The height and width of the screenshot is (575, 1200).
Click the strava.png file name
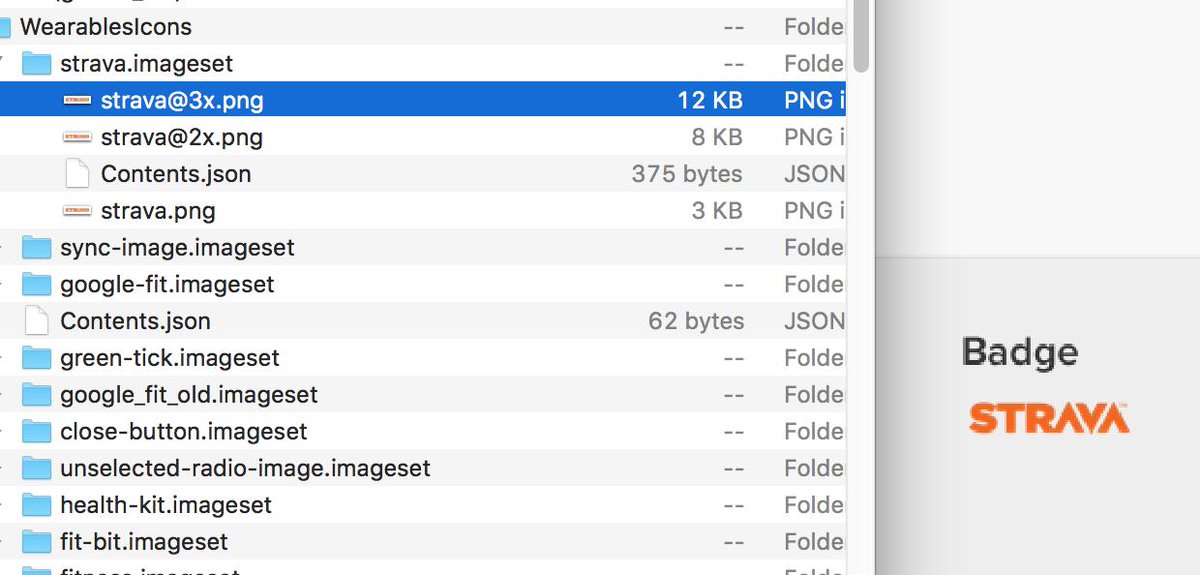tap(158, 211)
